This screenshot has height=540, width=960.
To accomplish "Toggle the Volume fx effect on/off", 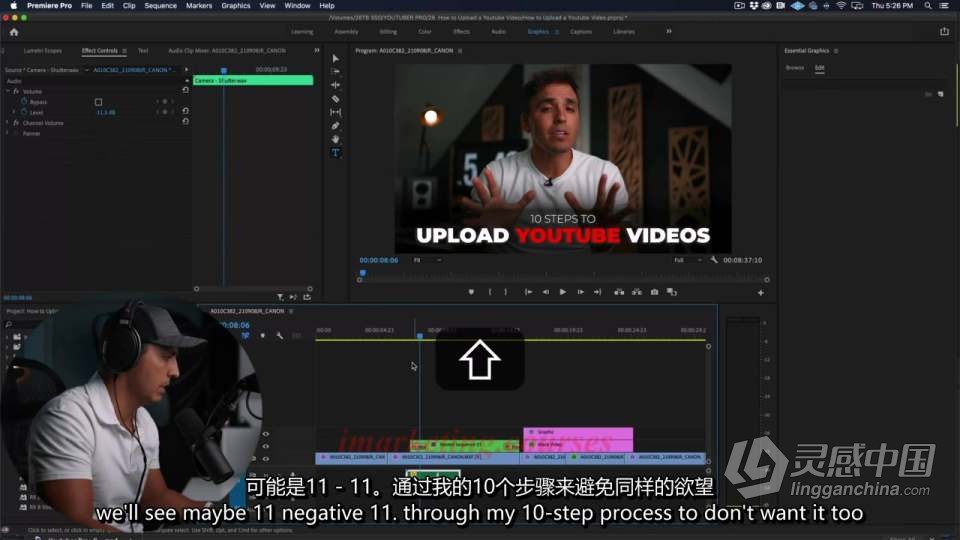I will (x=17, y=91).
